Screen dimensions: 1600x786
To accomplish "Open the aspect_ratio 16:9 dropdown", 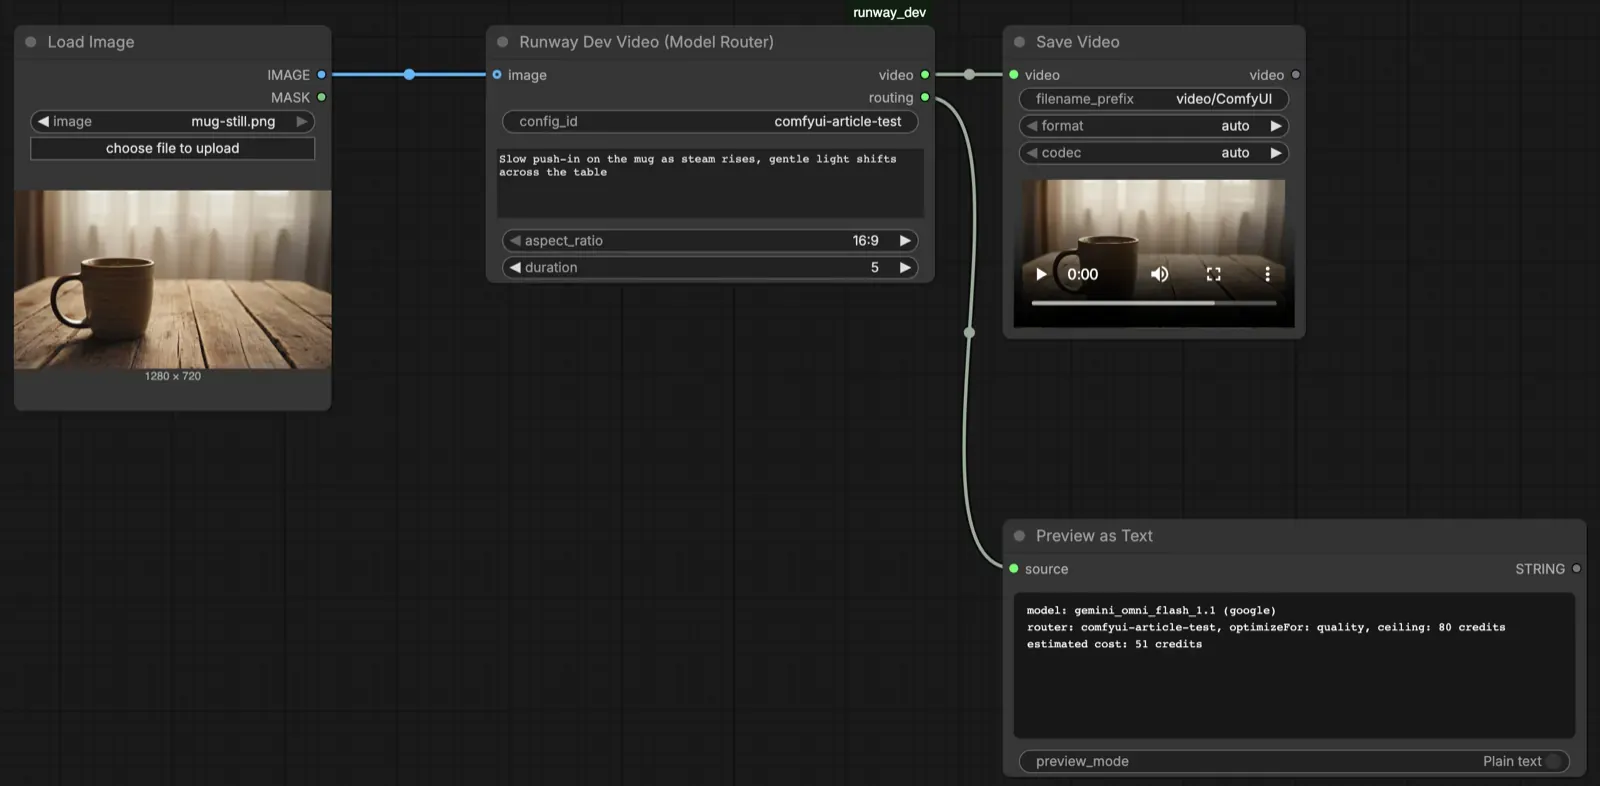I will coord(710,241).
